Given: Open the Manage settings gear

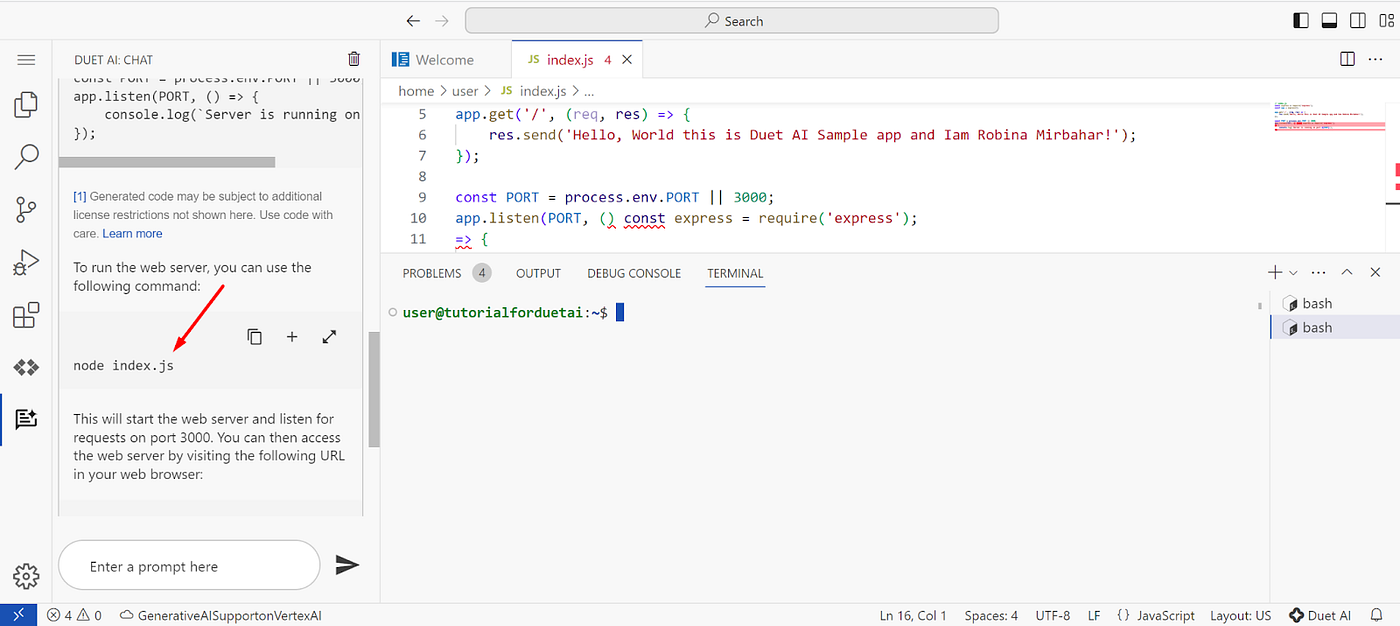Looking at the screenshot, I should click(x=26, y=576).
